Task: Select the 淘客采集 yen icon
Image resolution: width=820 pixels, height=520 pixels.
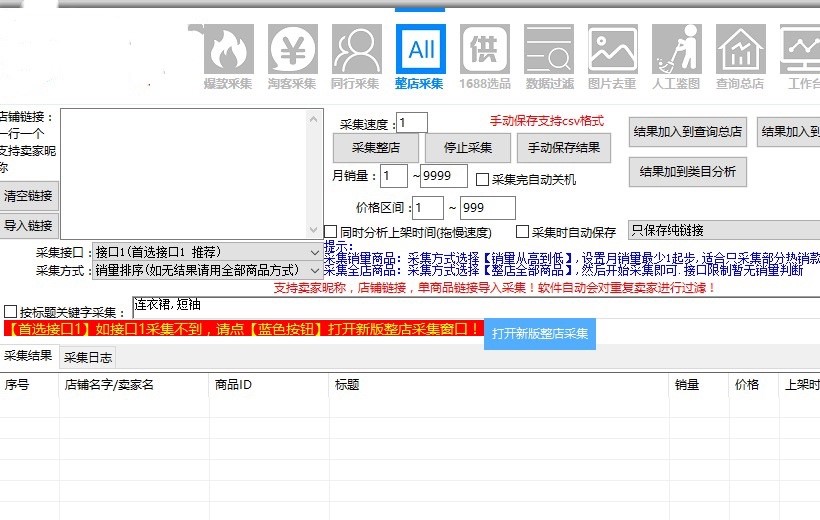Action: click(x=292, y=49)
